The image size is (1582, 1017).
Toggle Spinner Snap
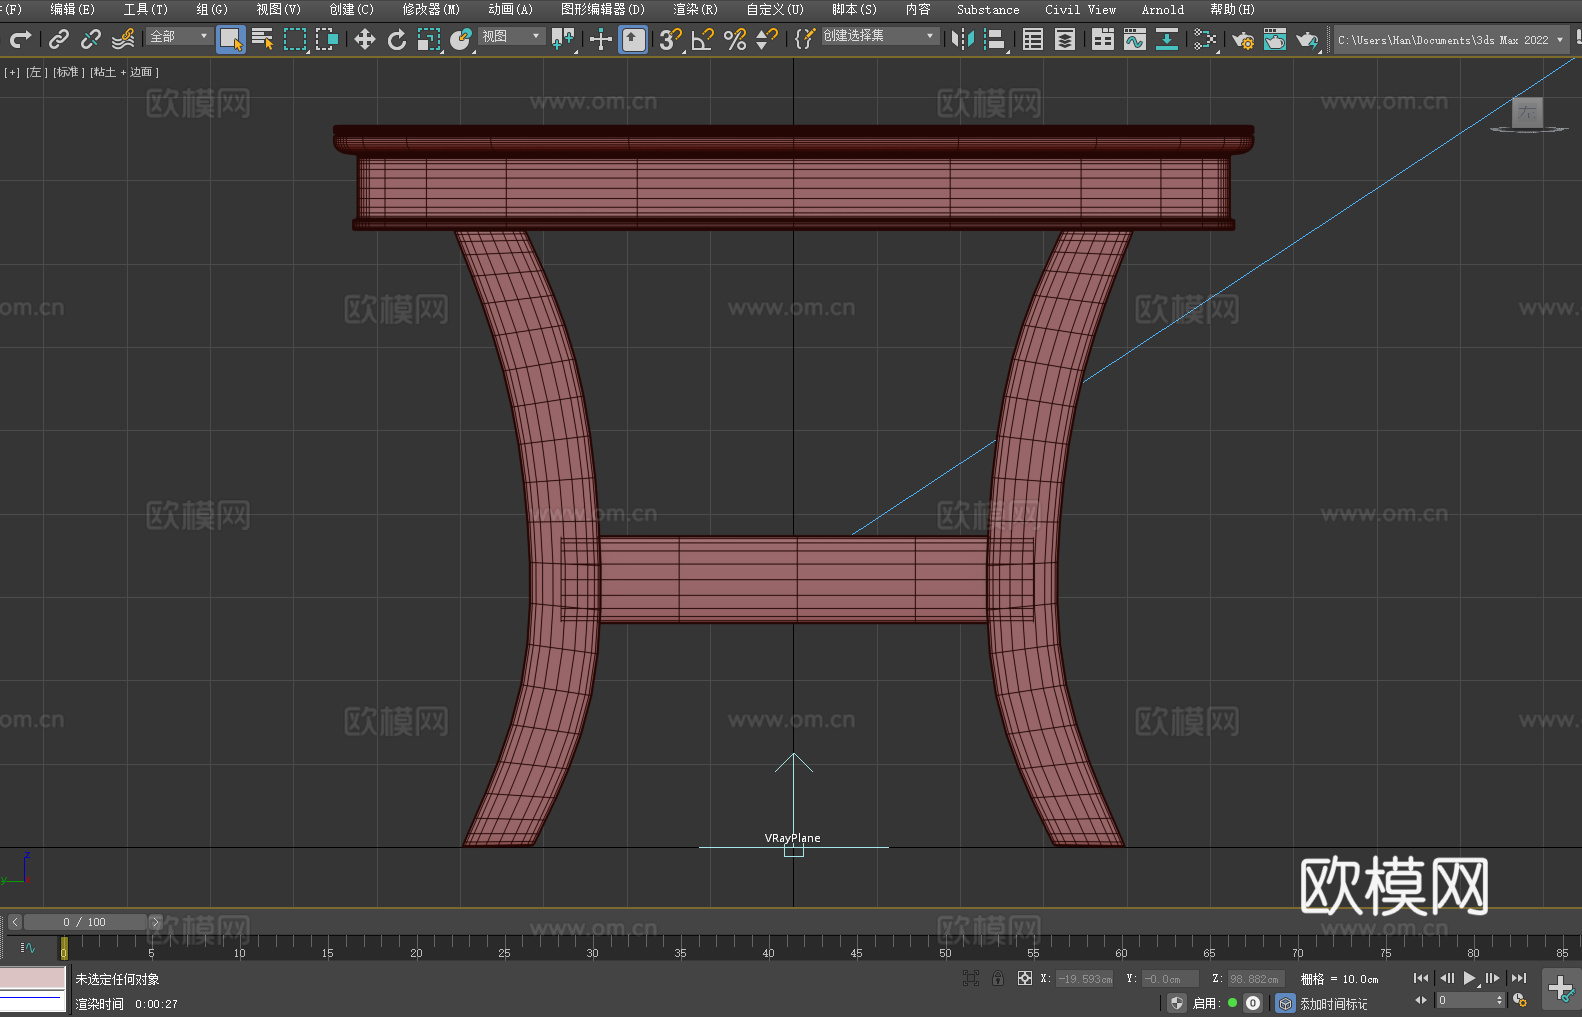[767, 39]
